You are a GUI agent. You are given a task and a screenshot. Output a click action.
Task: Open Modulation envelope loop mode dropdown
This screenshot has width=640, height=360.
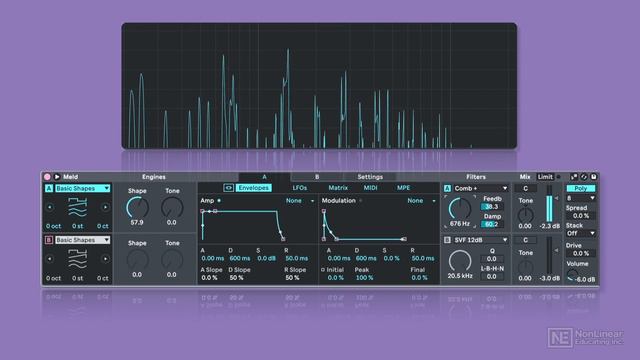click(422, 201)
